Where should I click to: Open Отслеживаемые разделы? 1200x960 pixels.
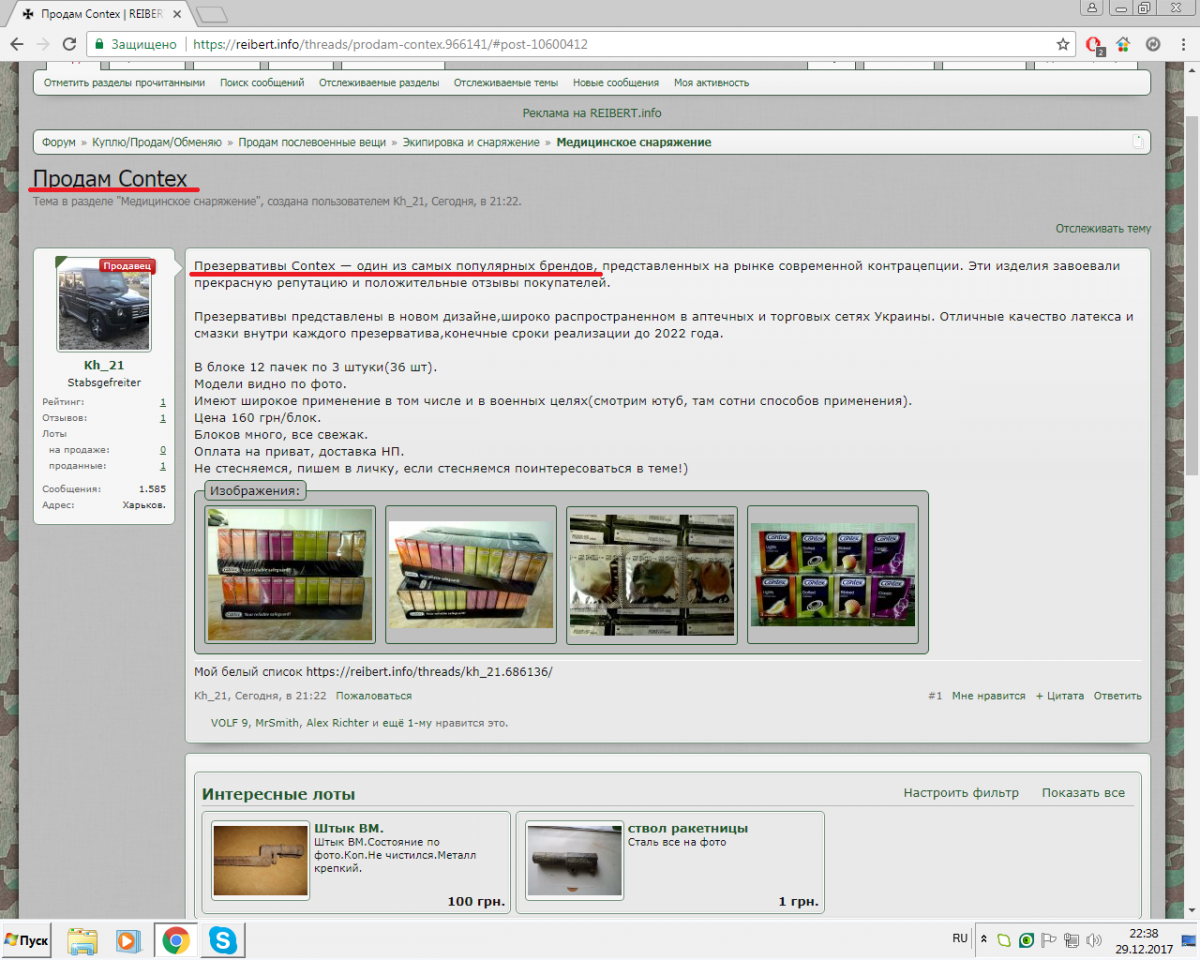click(379, 83)
